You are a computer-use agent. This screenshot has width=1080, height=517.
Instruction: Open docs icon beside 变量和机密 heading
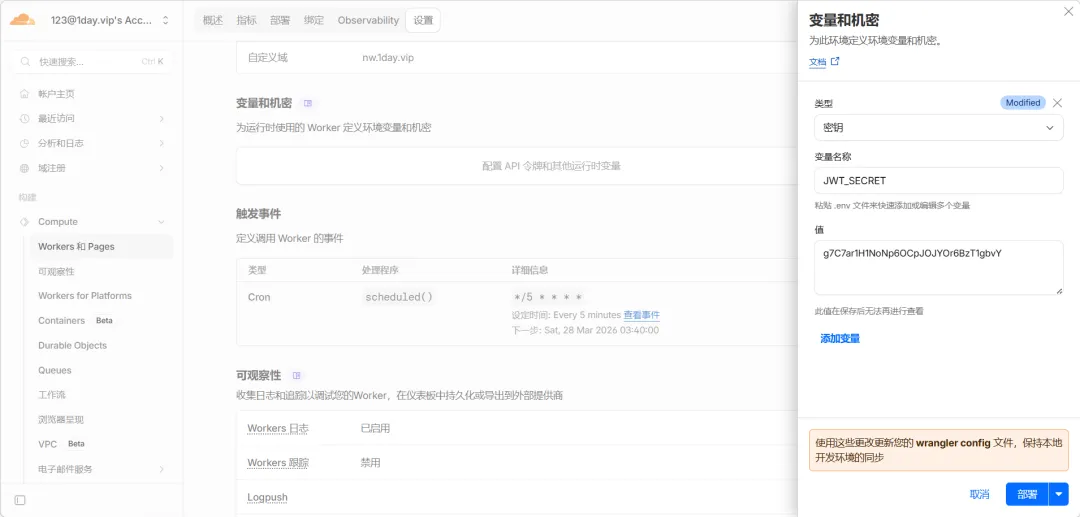coord(308,103)
